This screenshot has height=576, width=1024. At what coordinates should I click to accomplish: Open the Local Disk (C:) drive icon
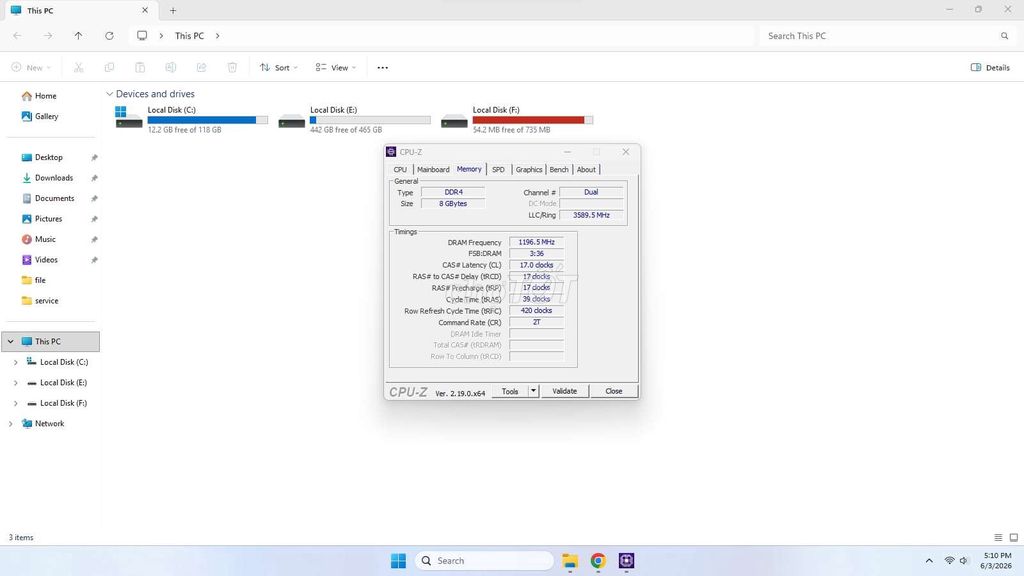click(129, 118)
